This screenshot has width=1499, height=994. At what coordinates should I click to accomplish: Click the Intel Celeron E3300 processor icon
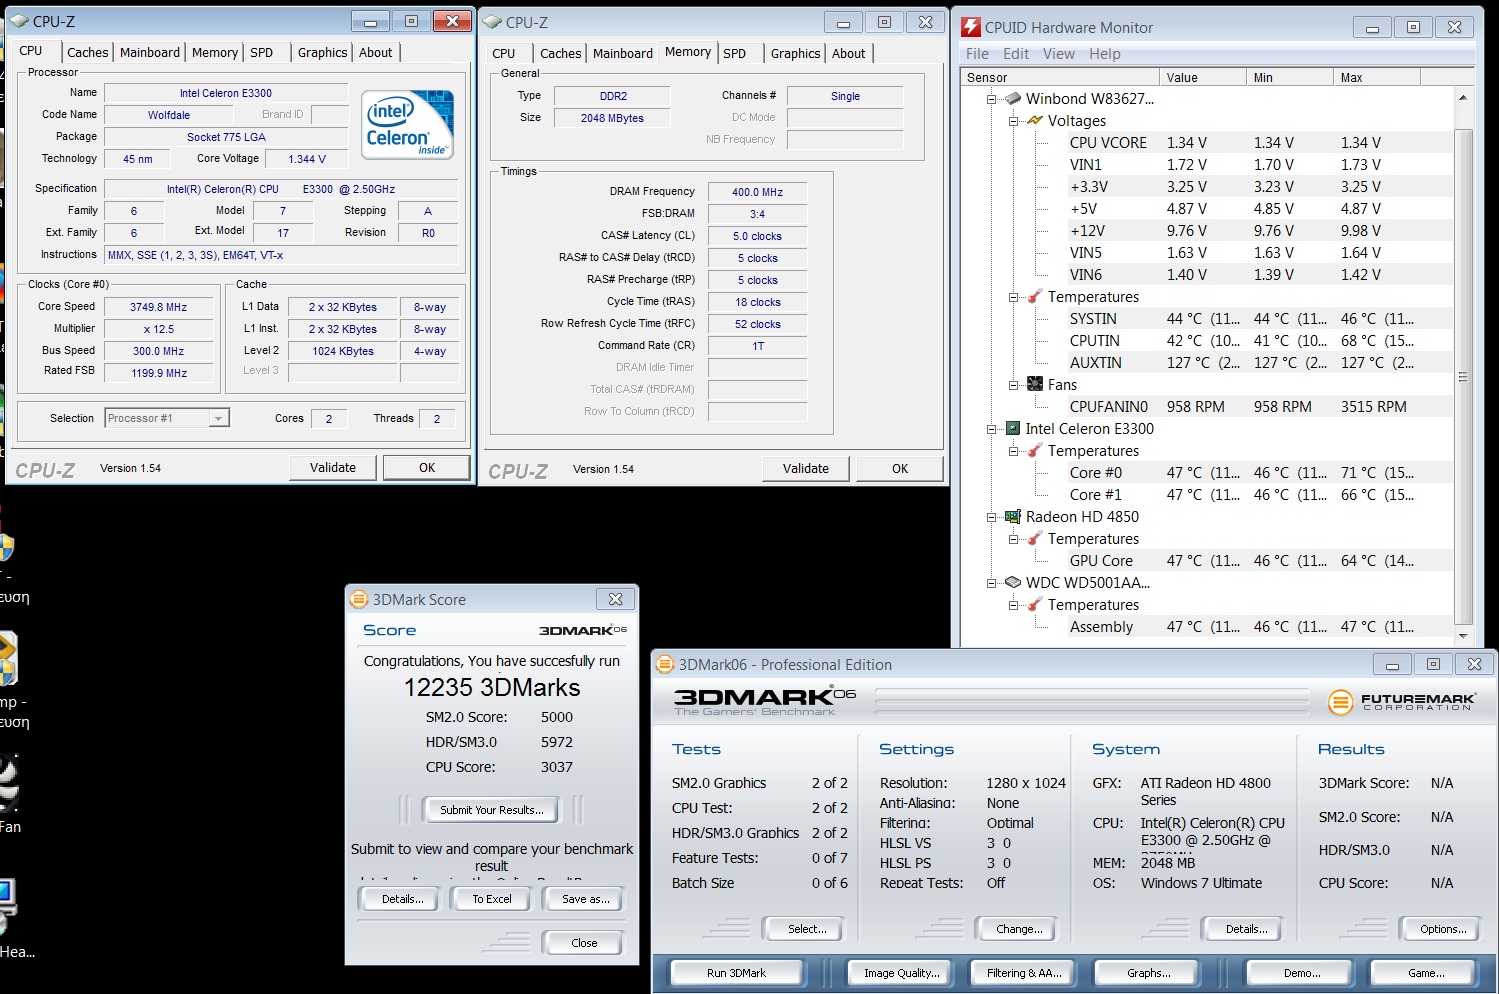[1013, 428]
